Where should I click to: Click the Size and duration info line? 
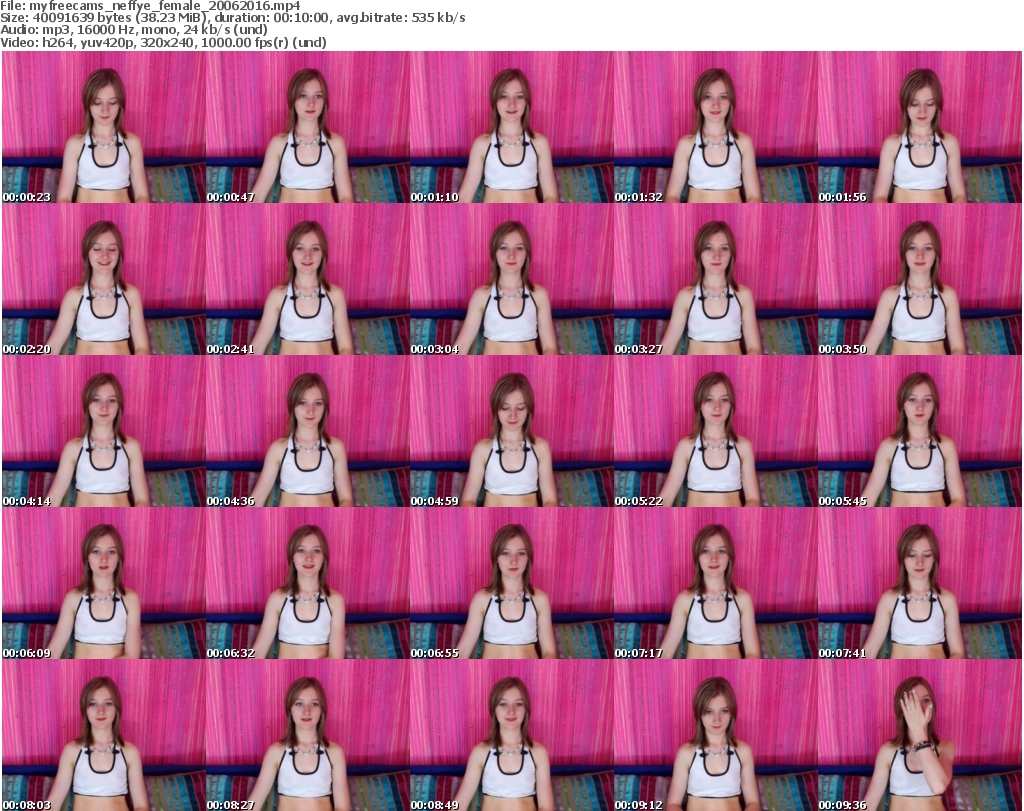(232, 18)
